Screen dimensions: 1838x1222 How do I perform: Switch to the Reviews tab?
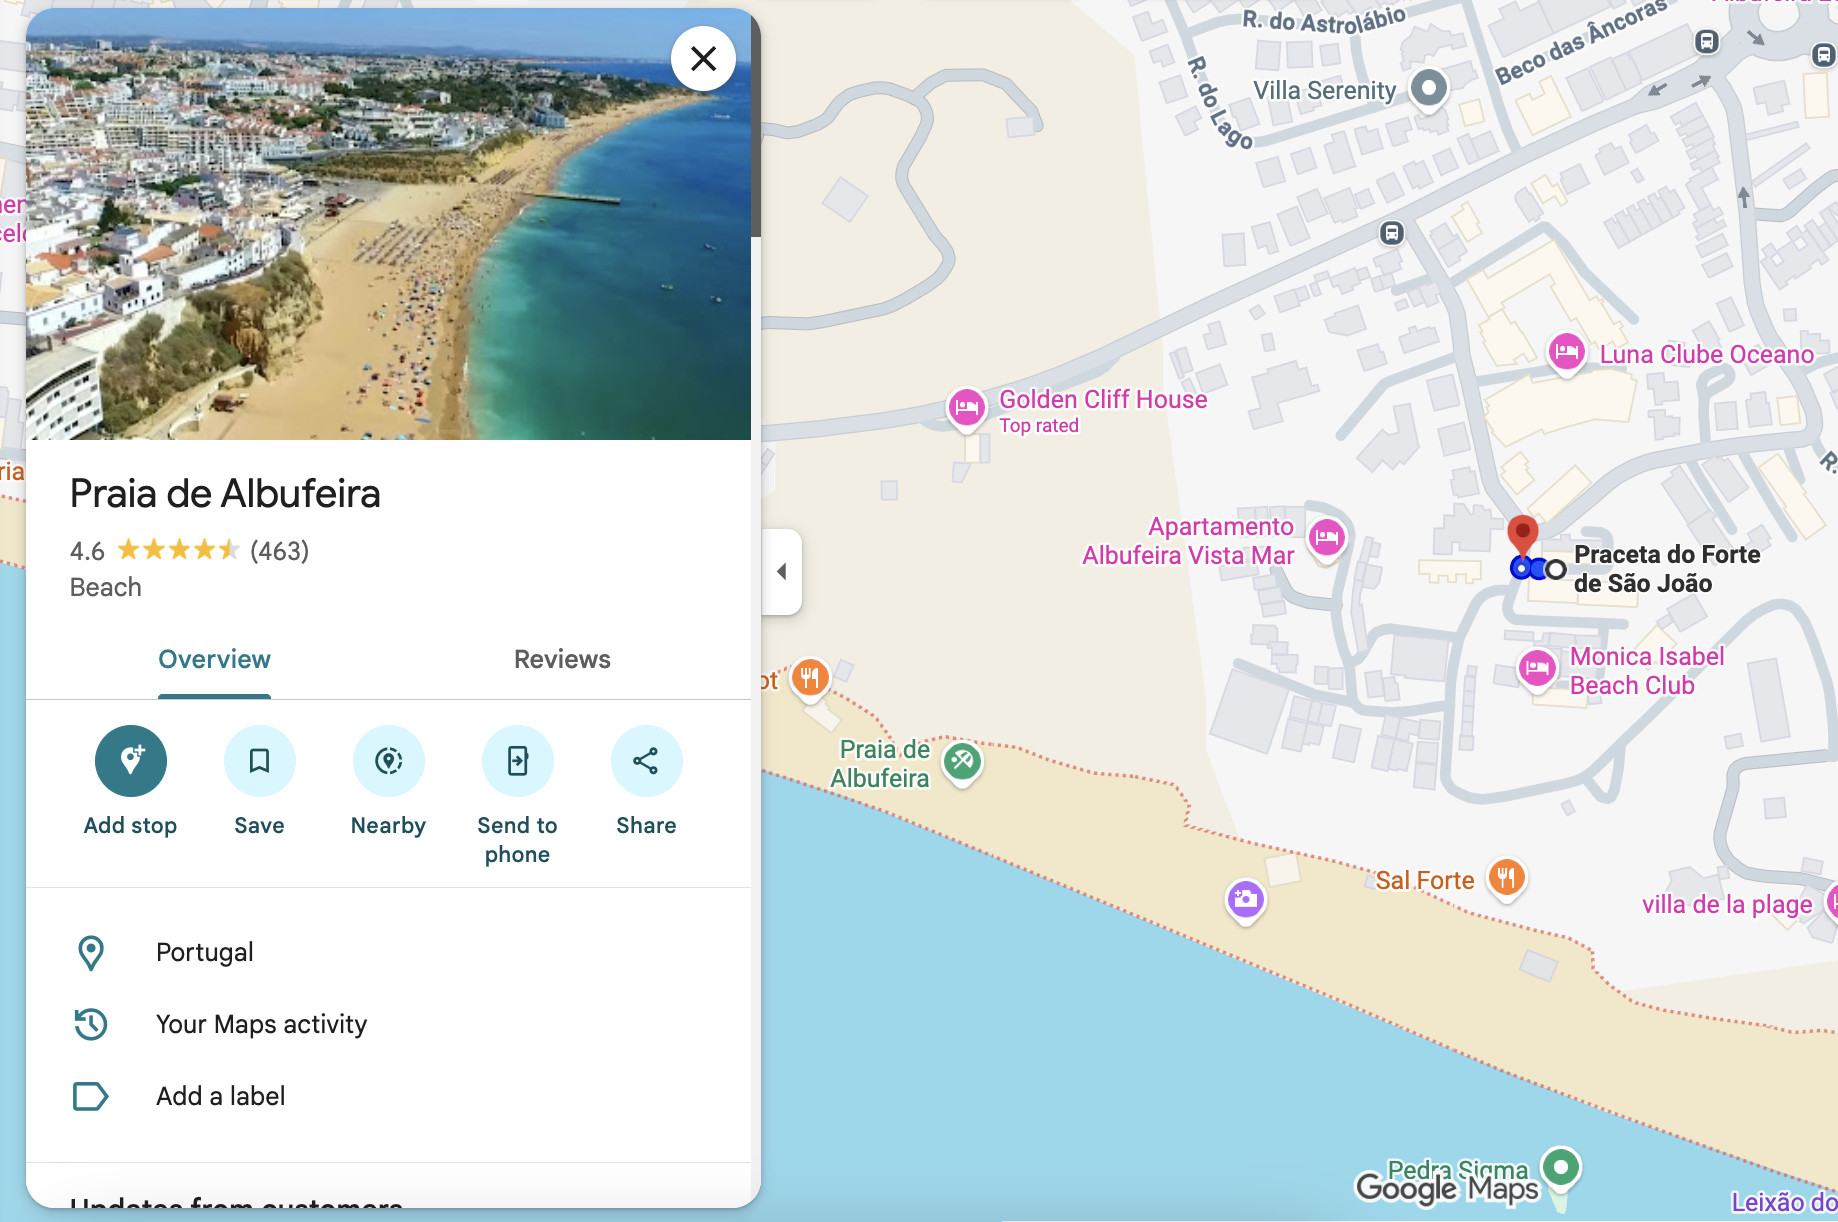(562, 660)
